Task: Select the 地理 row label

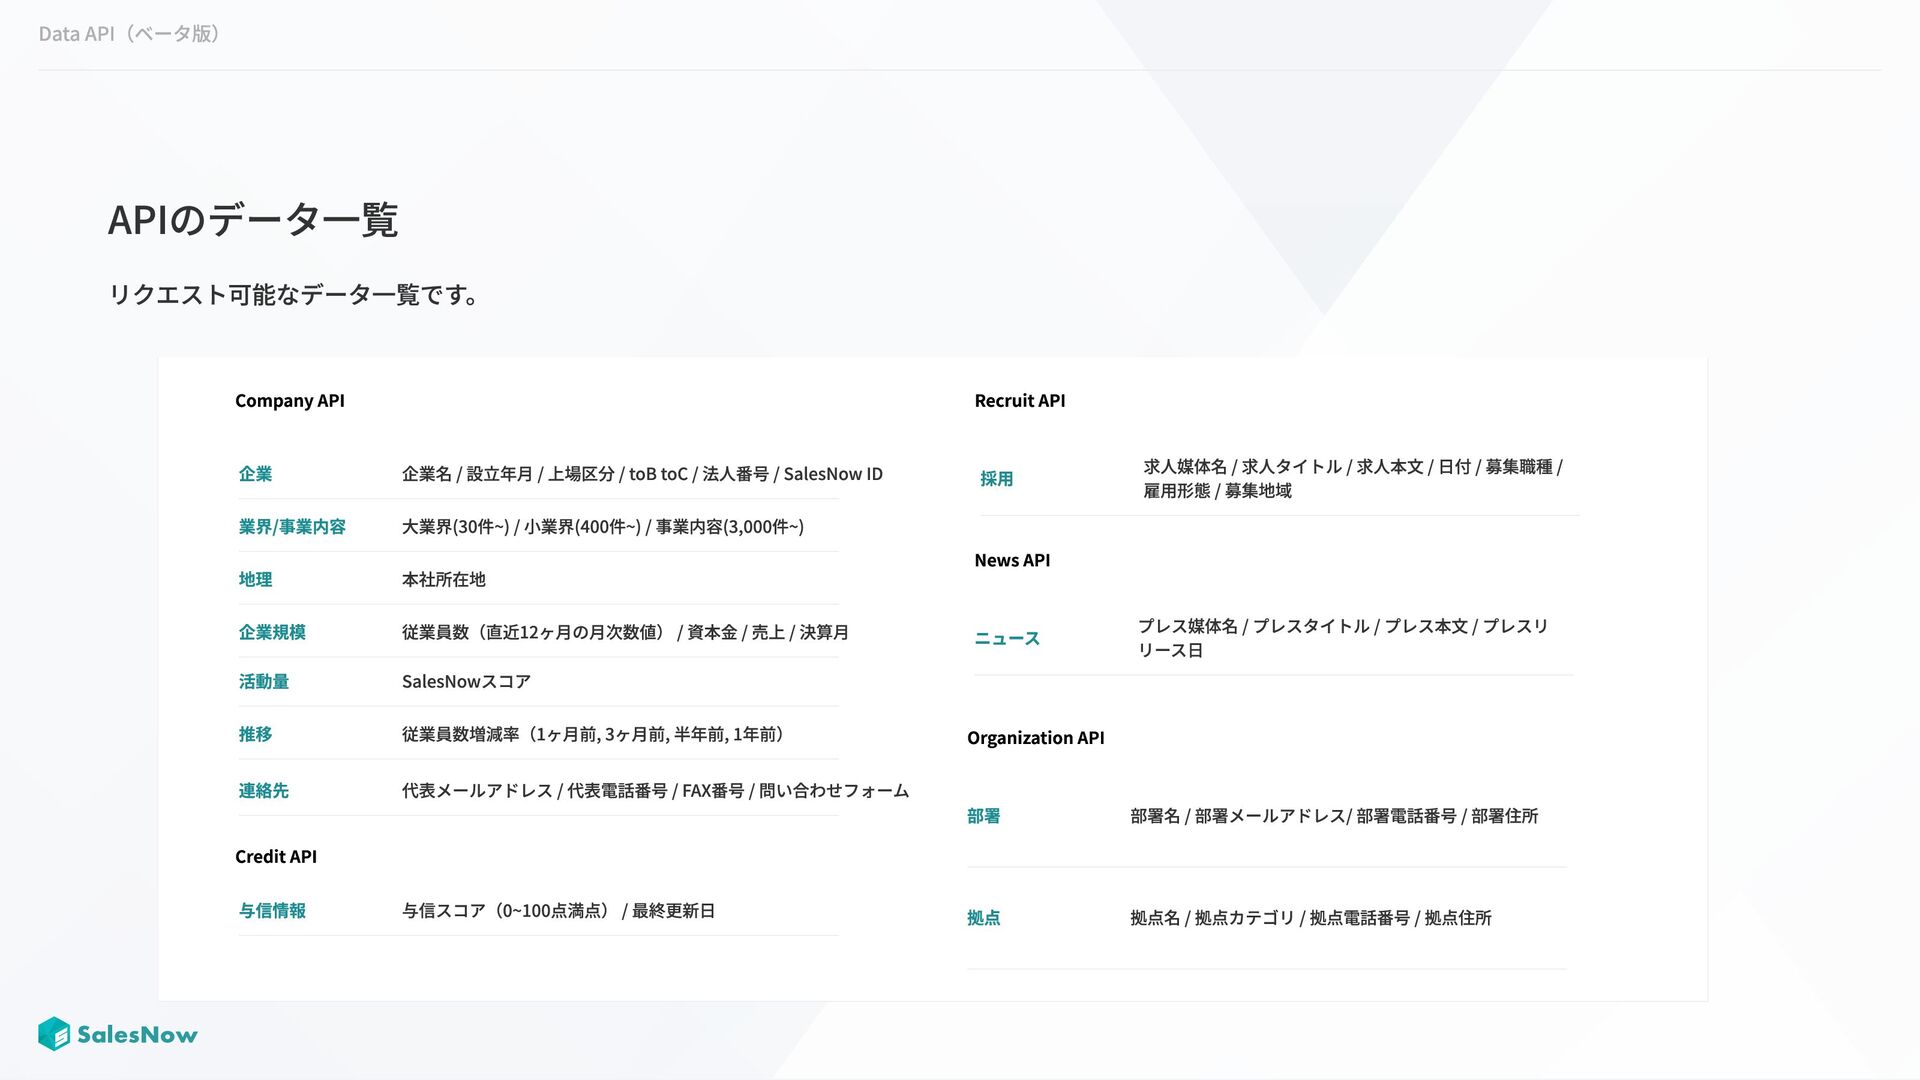Action: (x=255, y=580)
